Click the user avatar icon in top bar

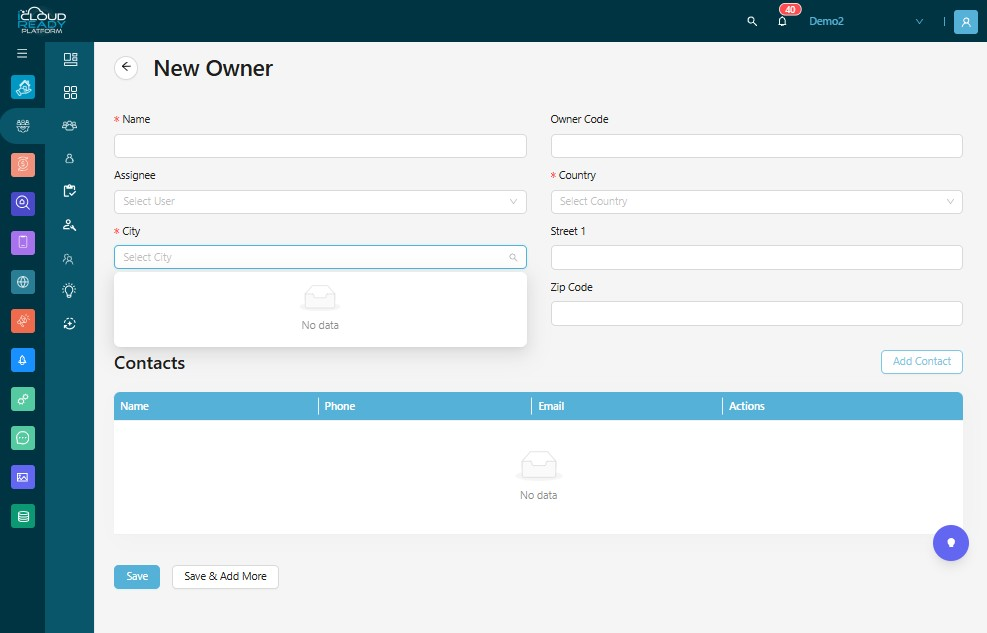pyautogui.click(x=966, y=21)
